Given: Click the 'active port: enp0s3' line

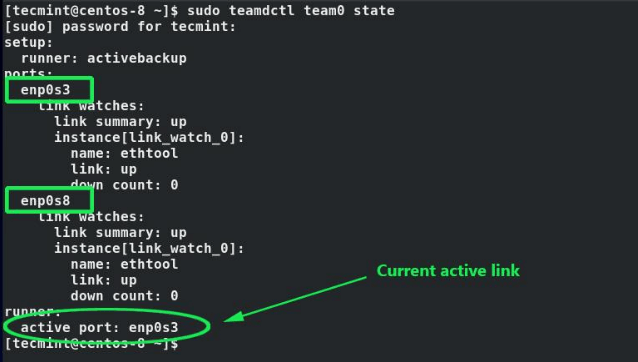Looking at the screenshot, I should pos(100,327).
